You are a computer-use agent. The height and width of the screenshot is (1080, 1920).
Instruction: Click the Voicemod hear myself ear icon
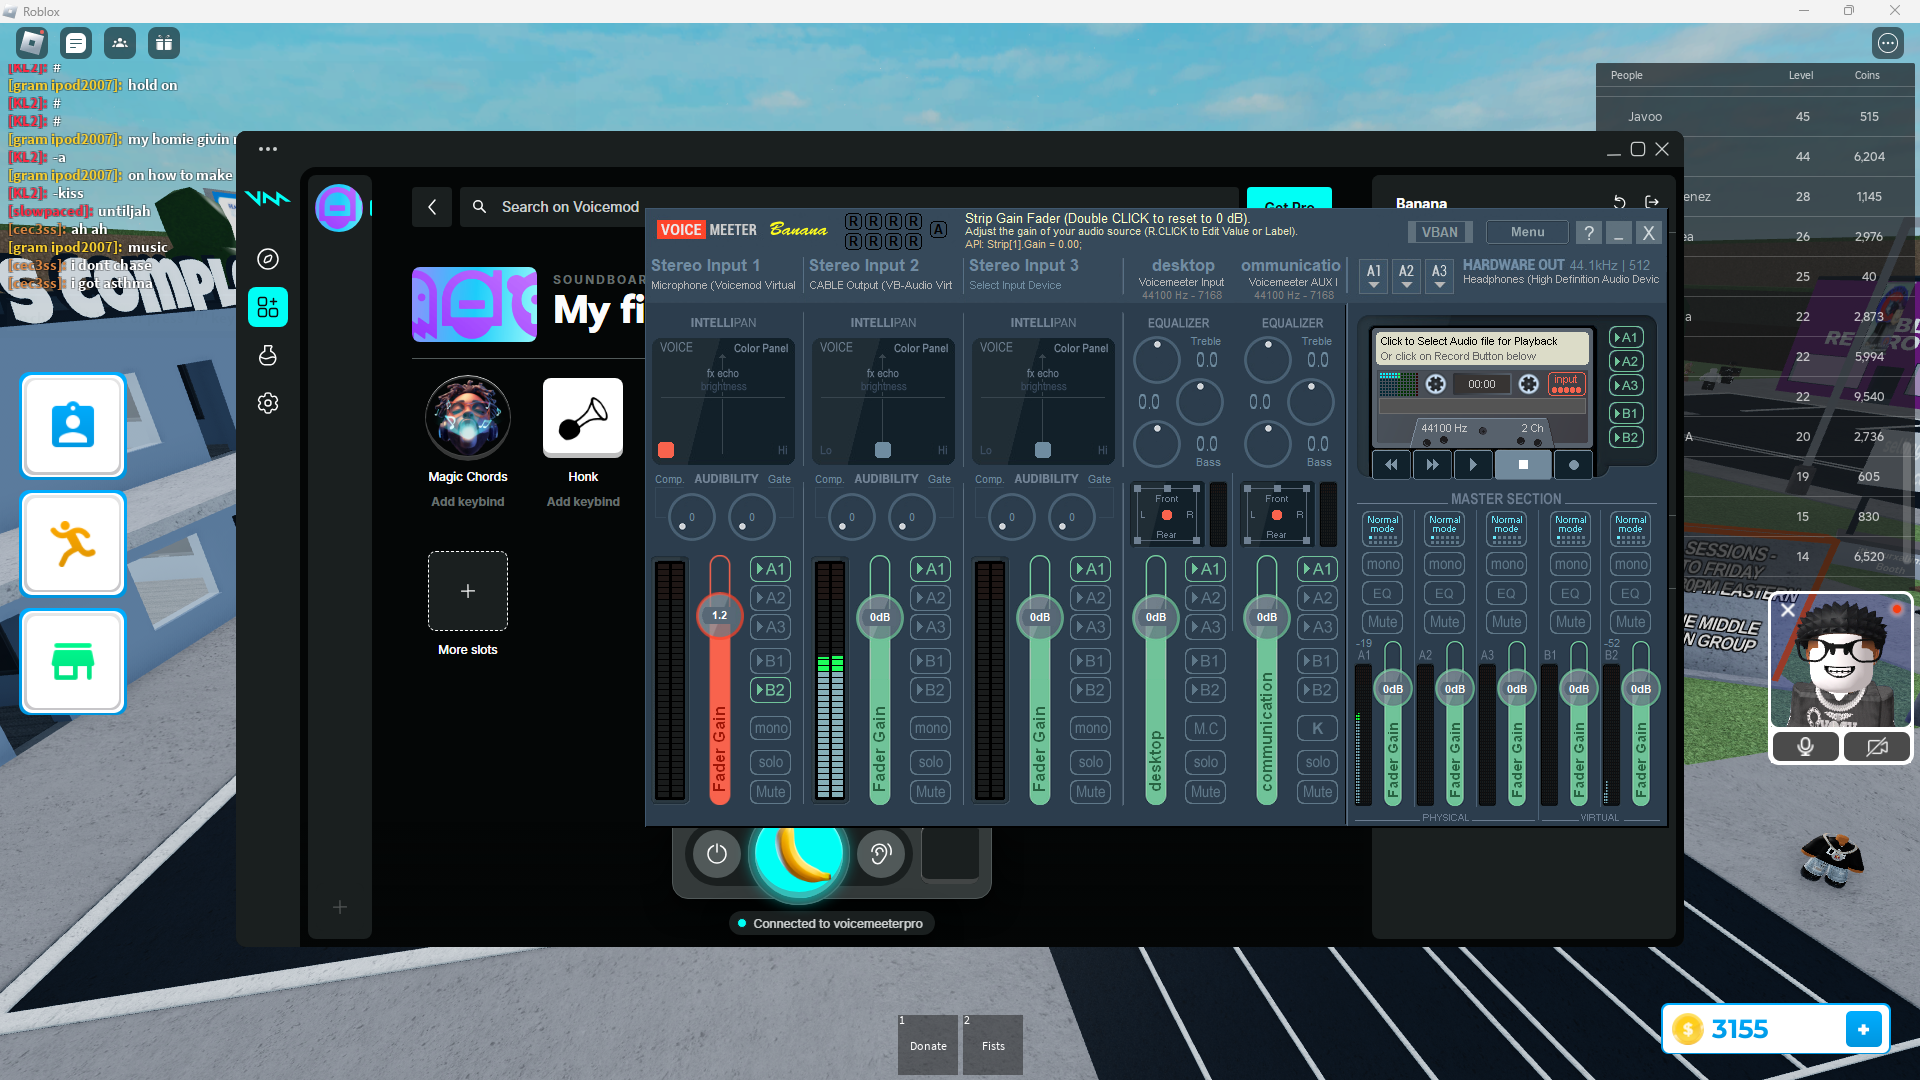(881, 854)
